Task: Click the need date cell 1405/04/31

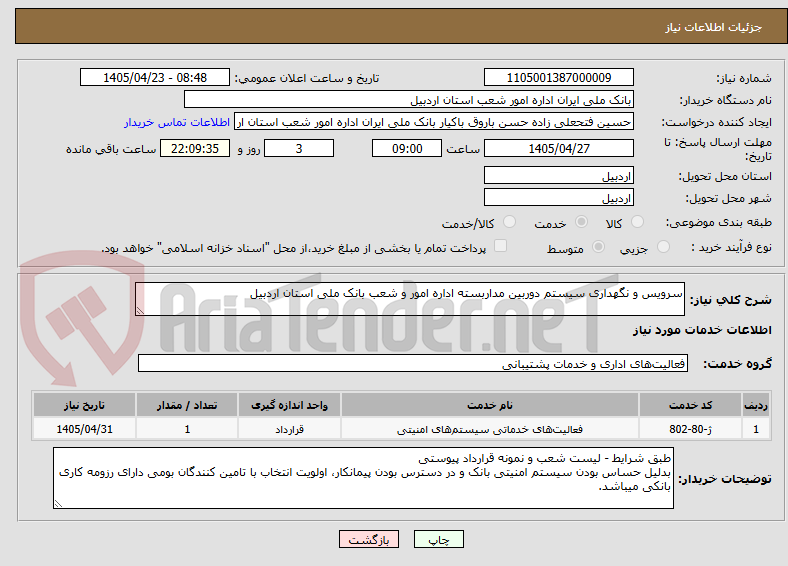Action: (84, 429)
